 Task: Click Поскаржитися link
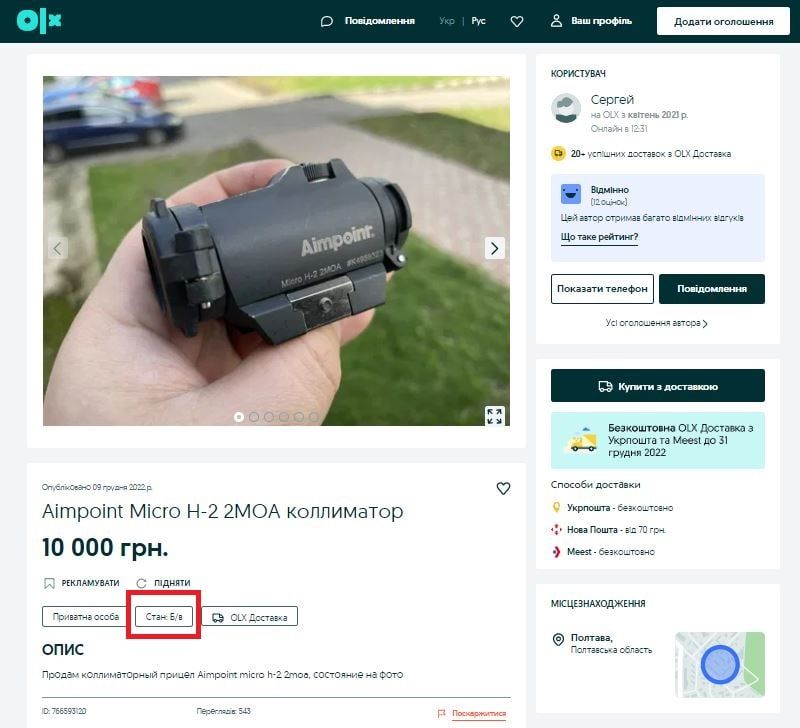pos(479,713)
